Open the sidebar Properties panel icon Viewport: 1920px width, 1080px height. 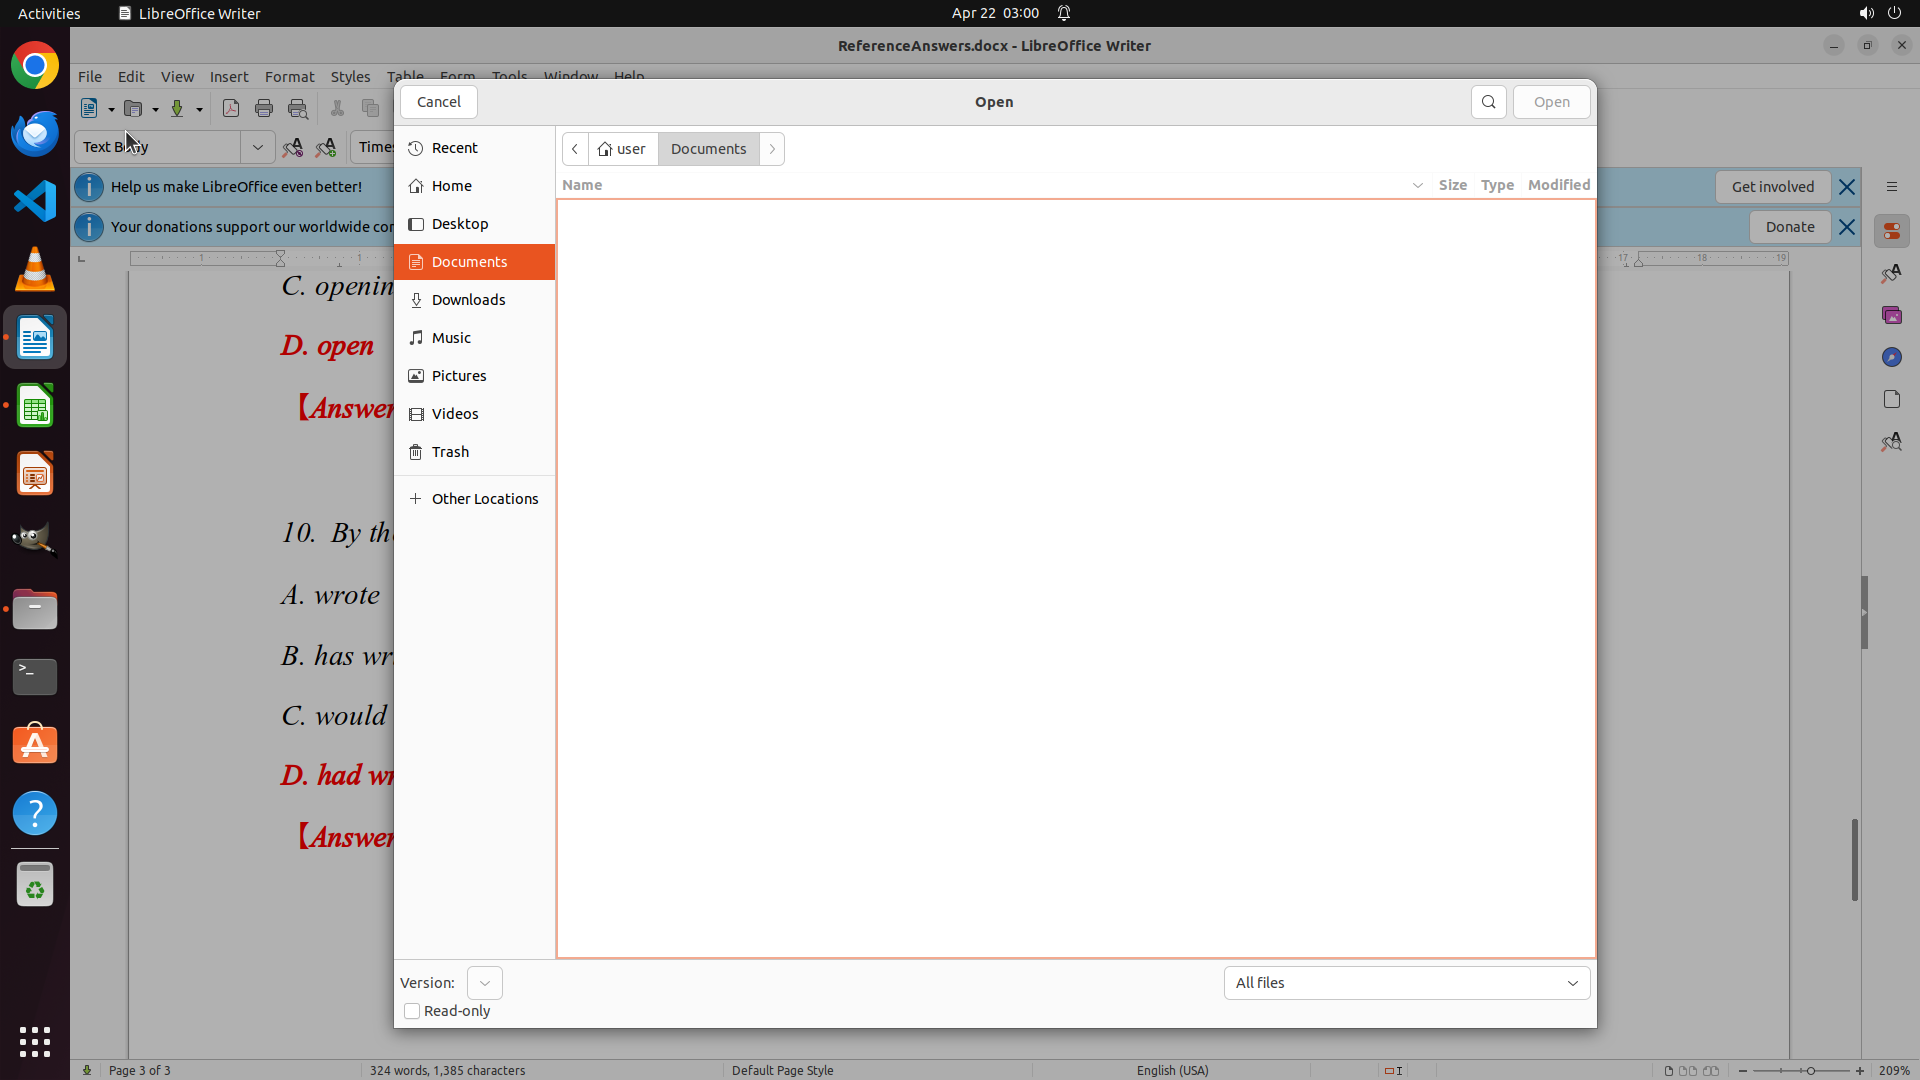point(1891,231)
